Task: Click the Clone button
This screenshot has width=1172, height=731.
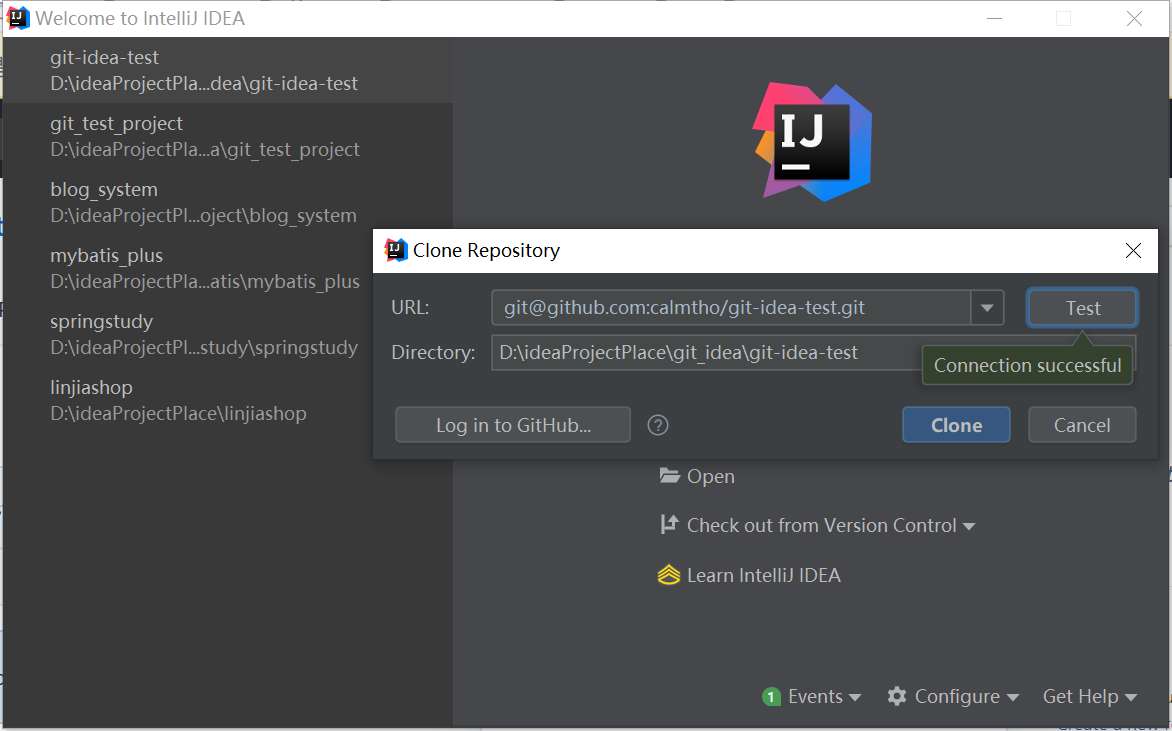Action: point(956,425)
